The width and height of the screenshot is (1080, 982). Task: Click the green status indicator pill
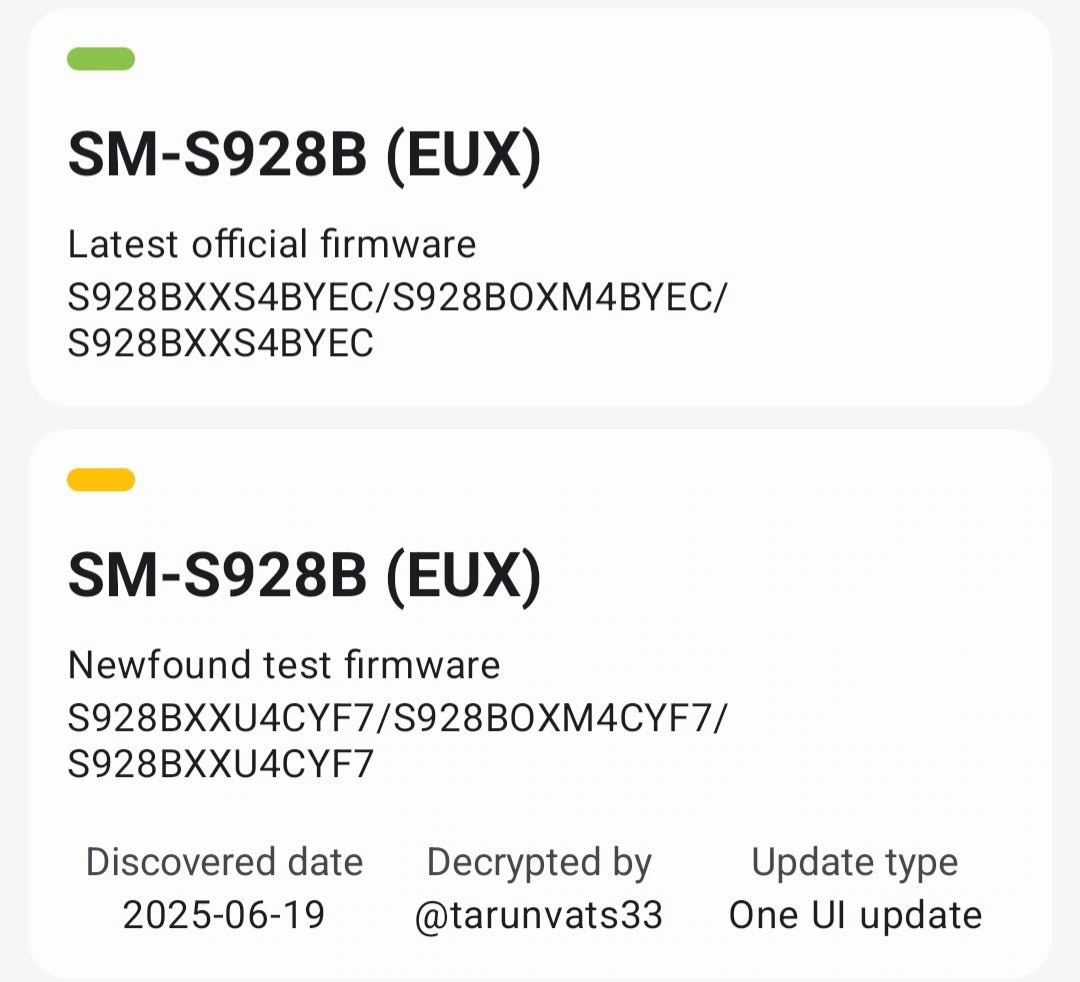click(x=101, y=59)
